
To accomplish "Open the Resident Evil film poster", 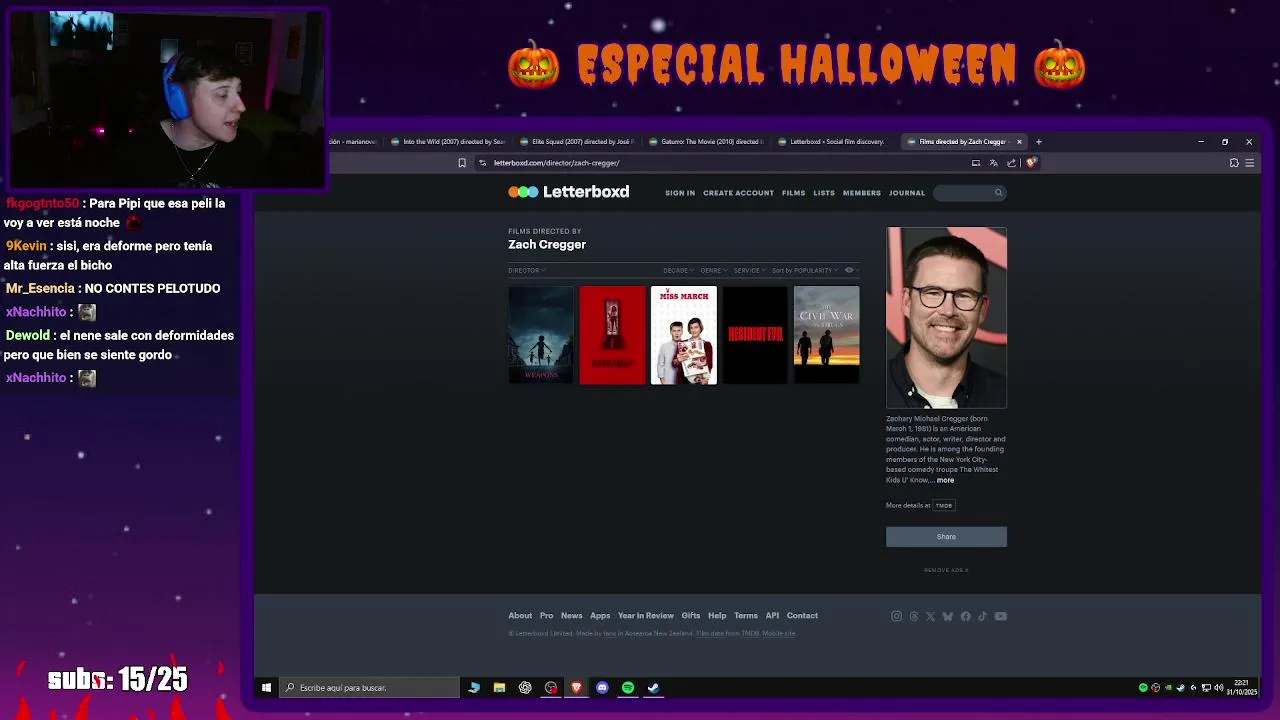I will [755, 335].
